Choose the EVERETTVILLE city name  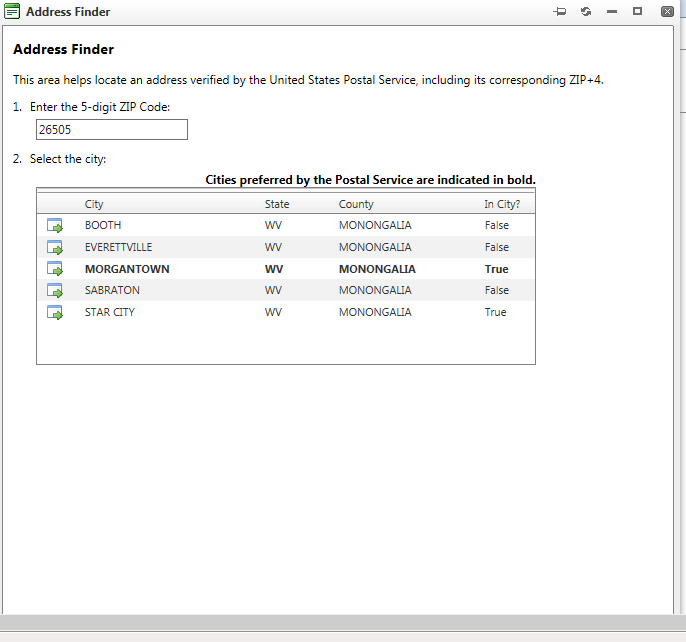tap(118, 247)
